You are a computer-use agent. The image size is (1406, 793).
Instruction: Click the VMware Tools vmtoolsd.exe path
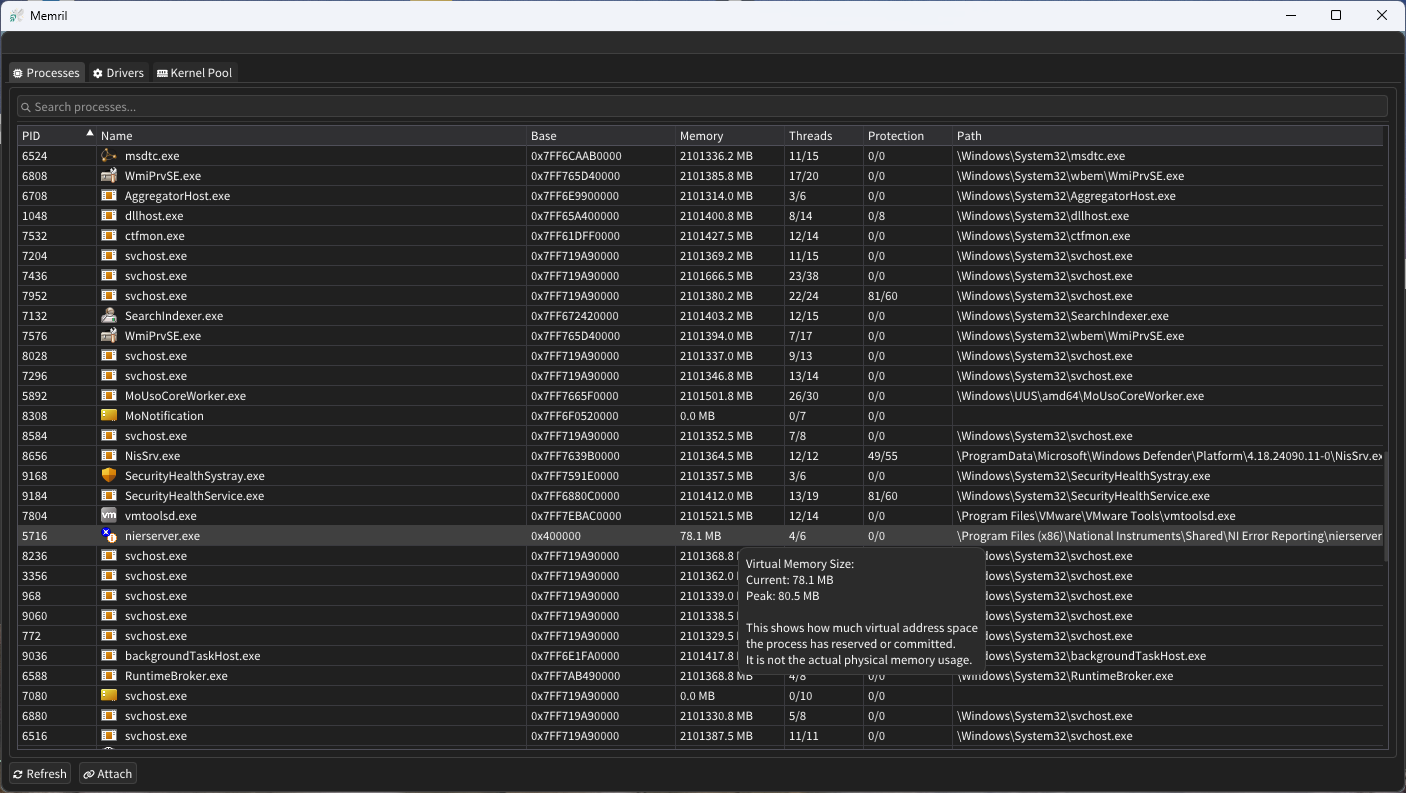pyautogui.click(x=1096, y=516)
